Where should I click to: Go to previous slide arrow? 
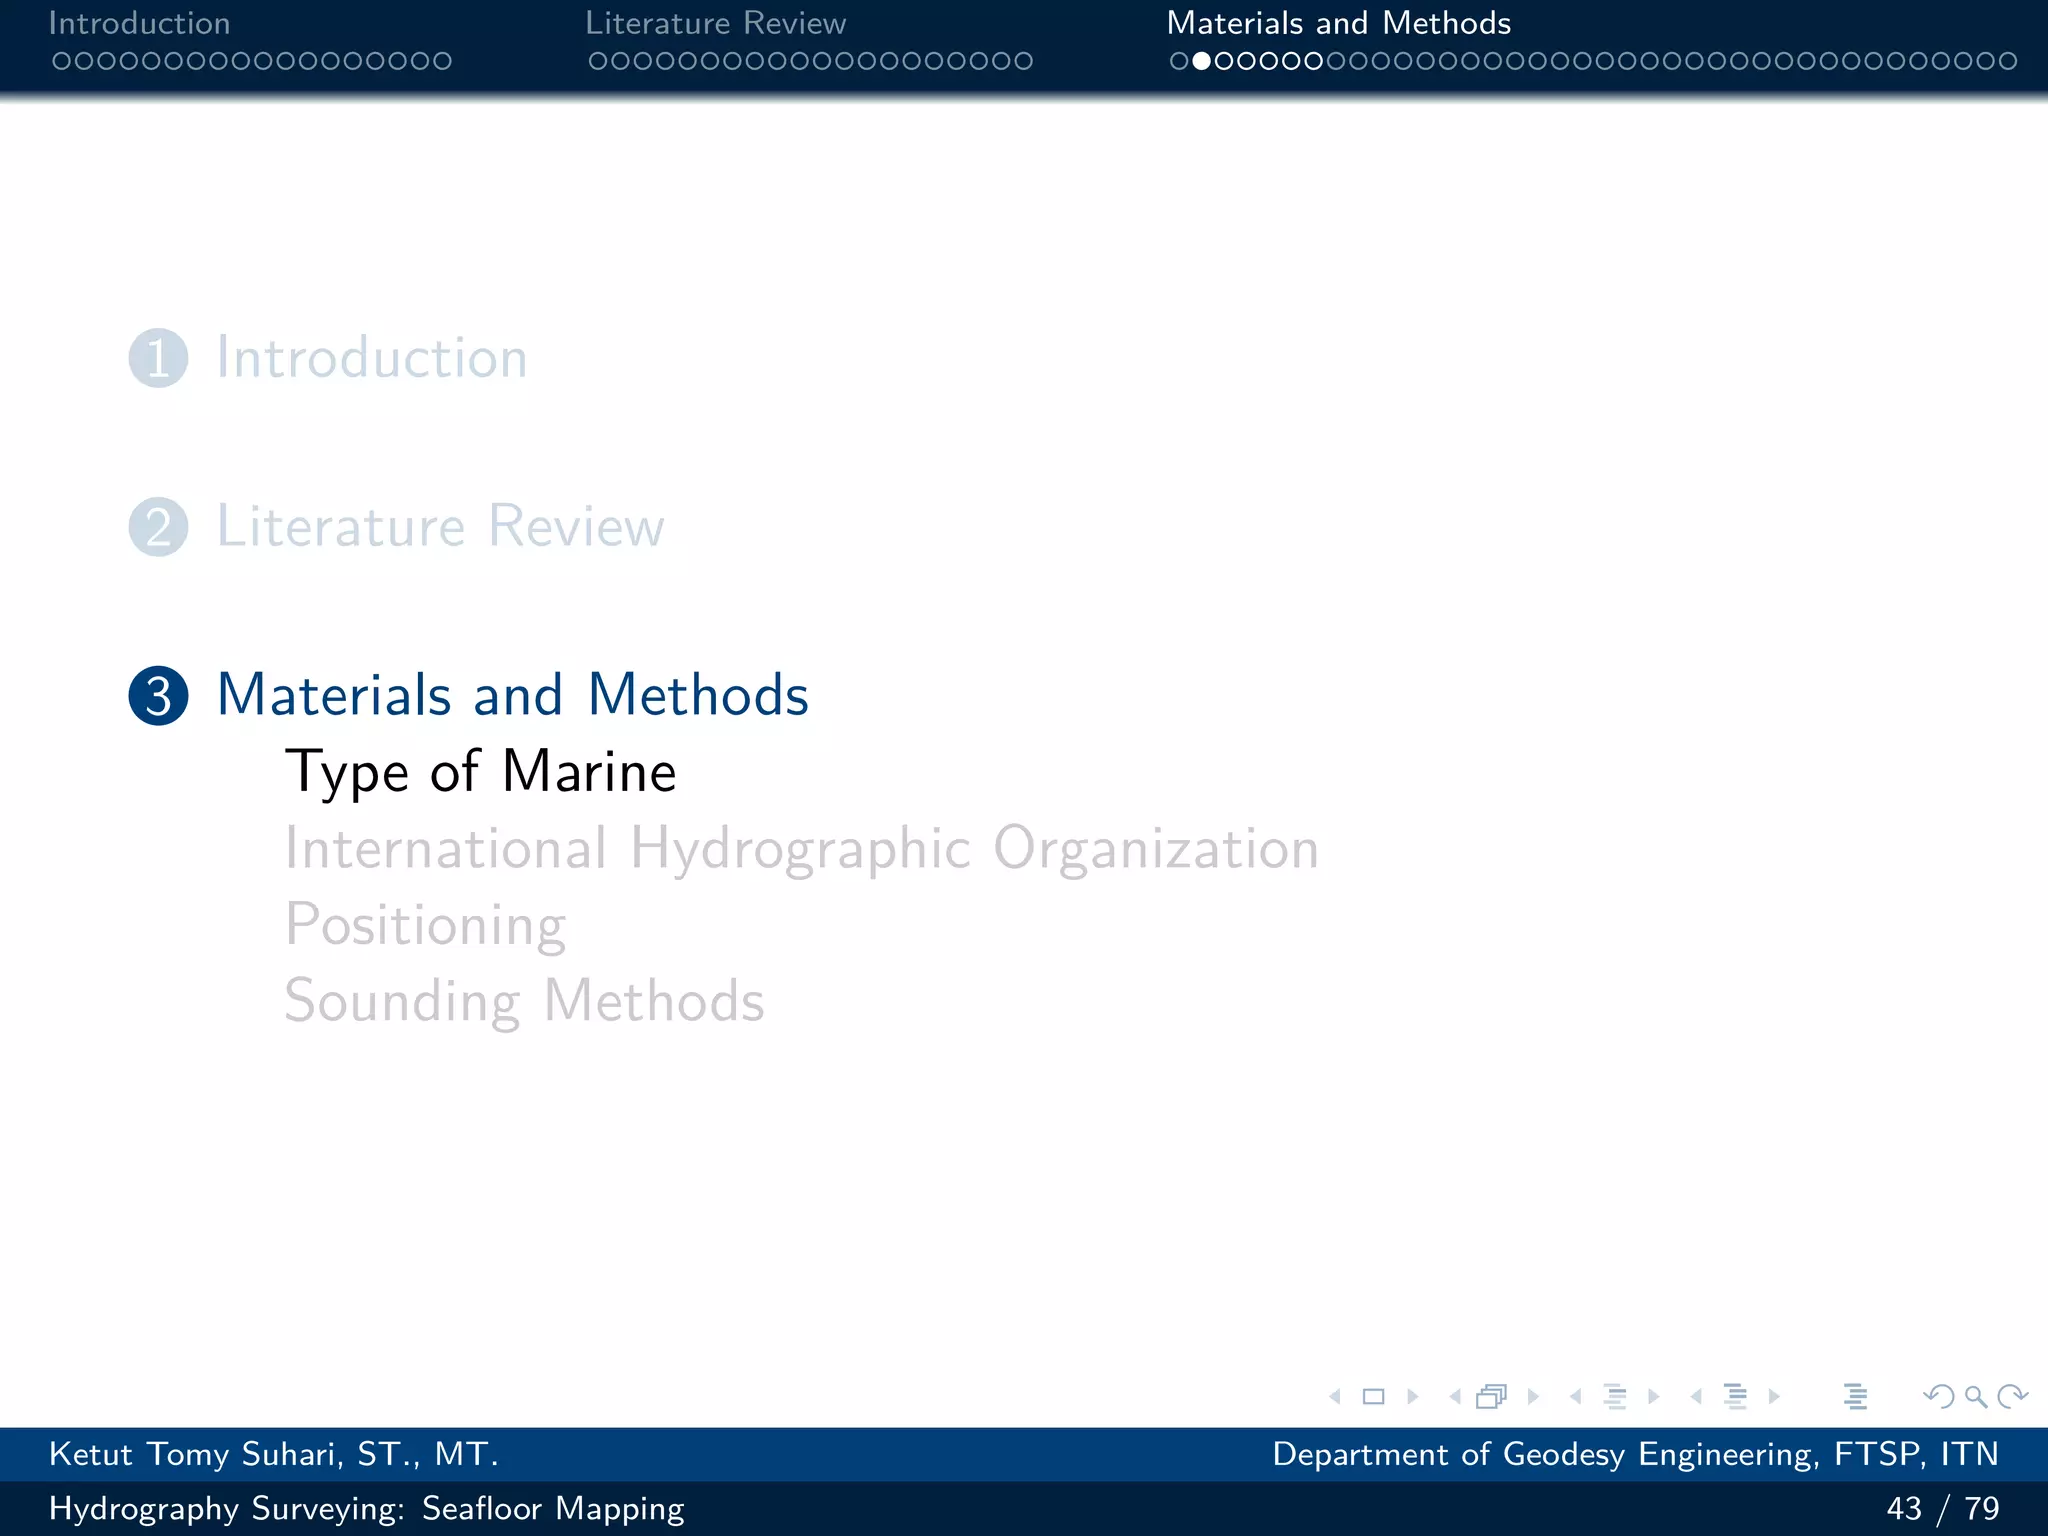coord(1335,1397)
